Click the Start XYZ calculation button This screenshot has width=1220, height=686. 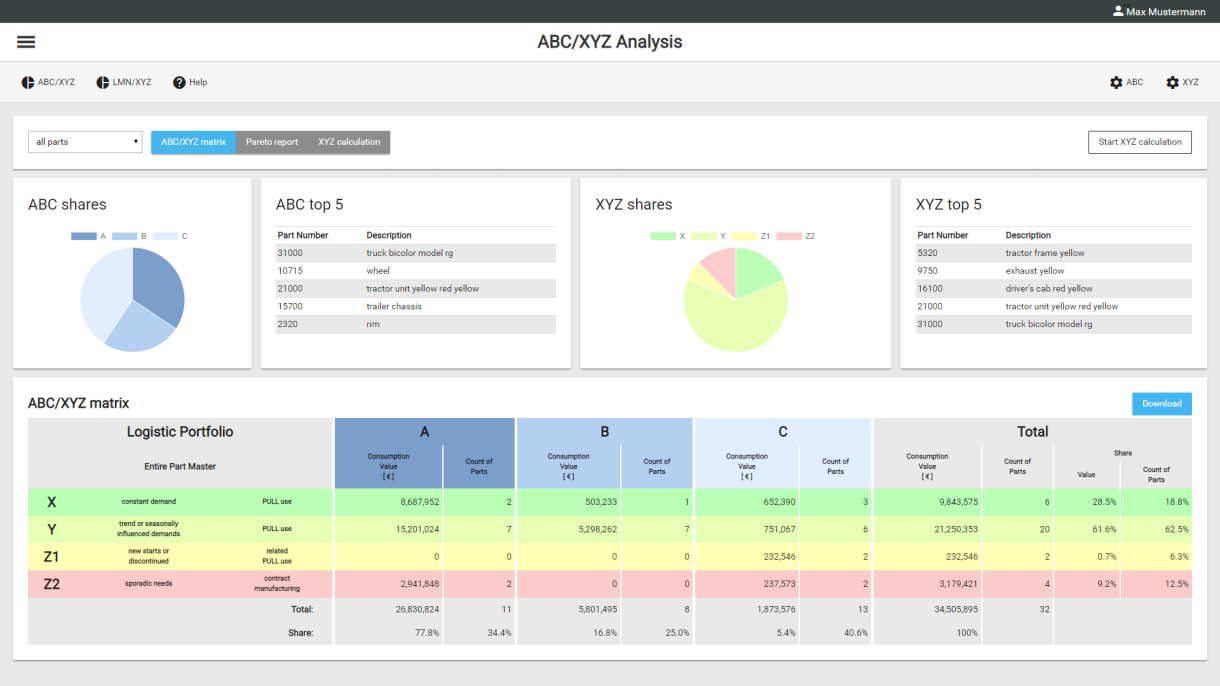pyautogui.click(x=1139, y=142)
